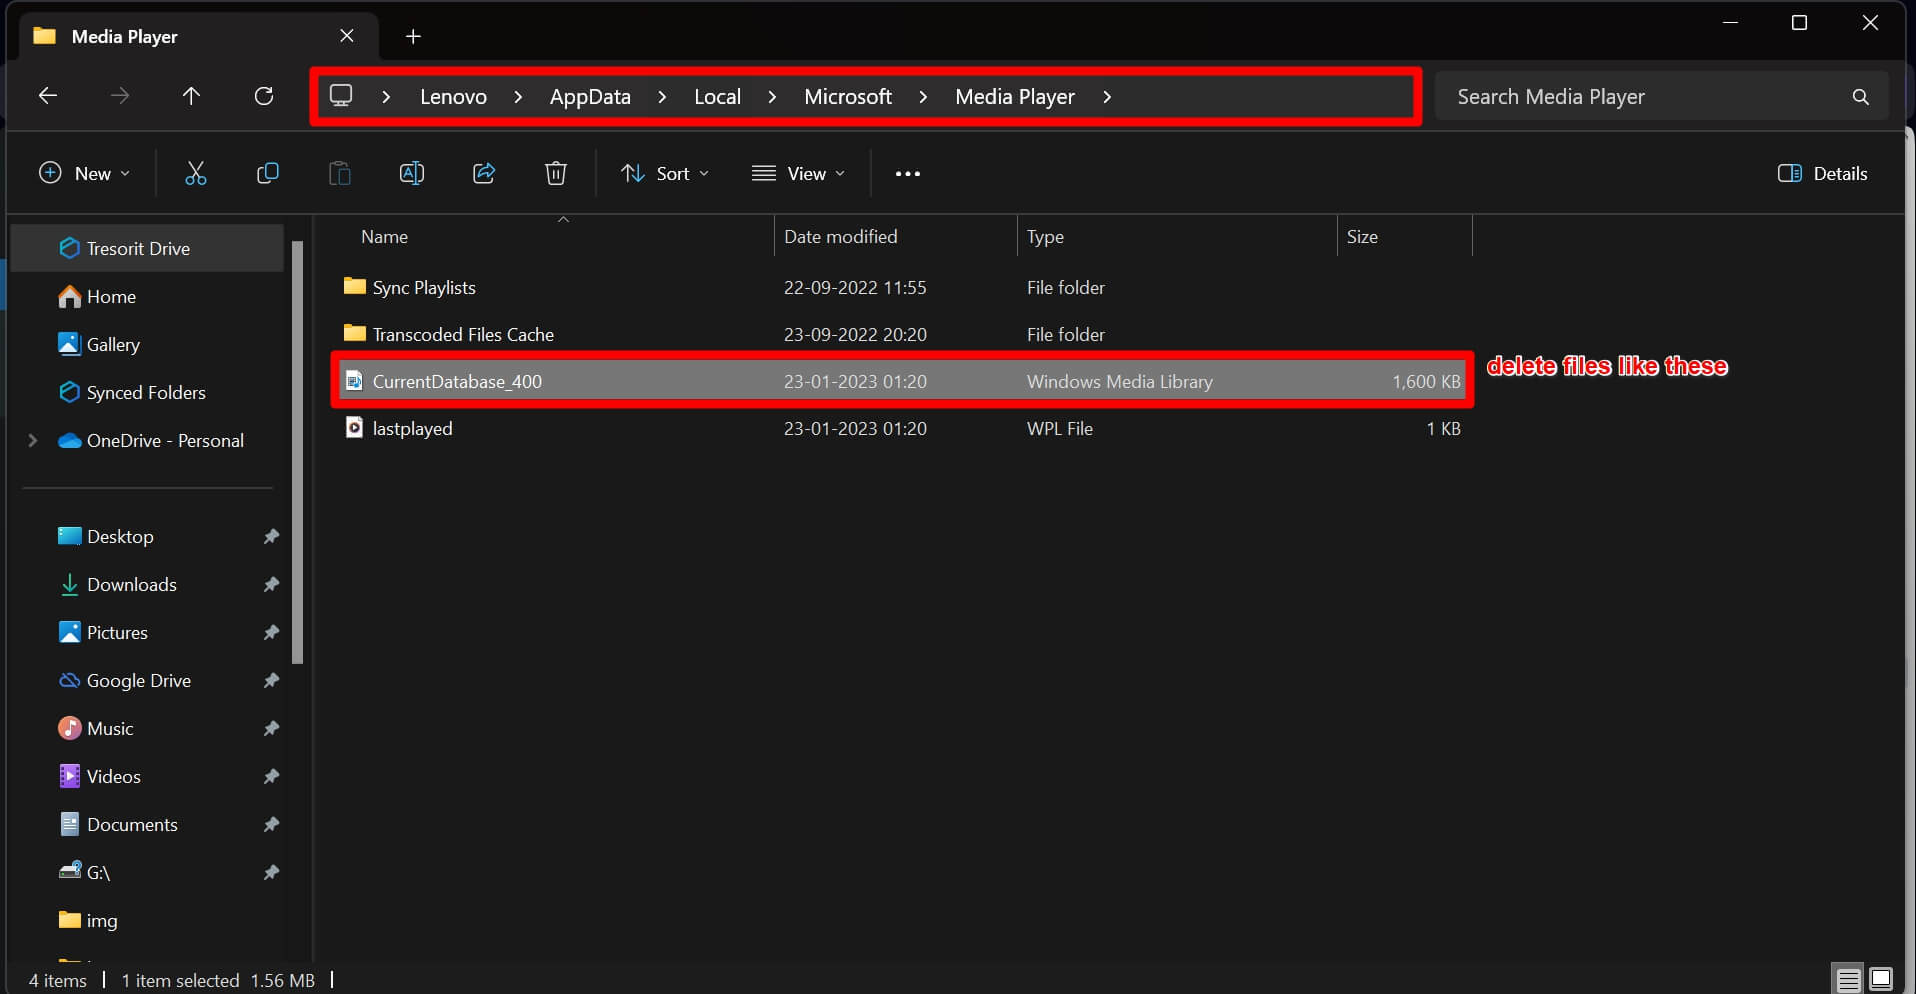Image resolution: width=1916 pixels, height=994 pixels.
Task: Go back with the back arrow
Action: [48, 96]
